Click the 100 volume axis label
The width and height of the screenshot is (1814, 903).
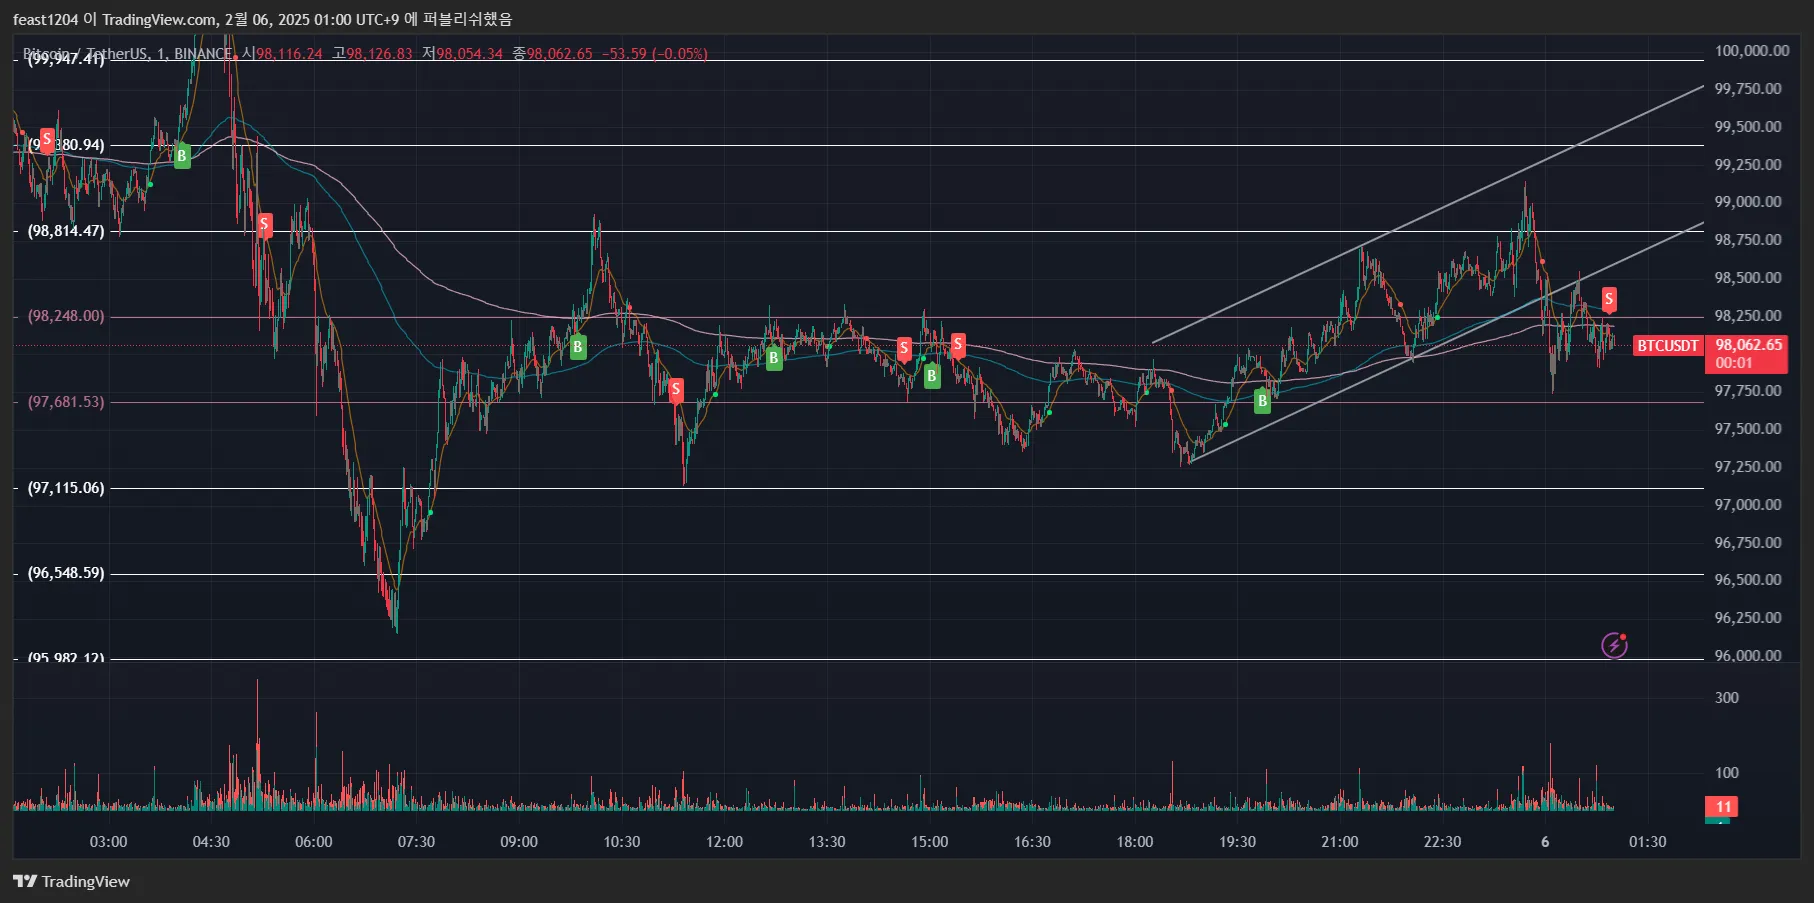(x=1727, y=772)
